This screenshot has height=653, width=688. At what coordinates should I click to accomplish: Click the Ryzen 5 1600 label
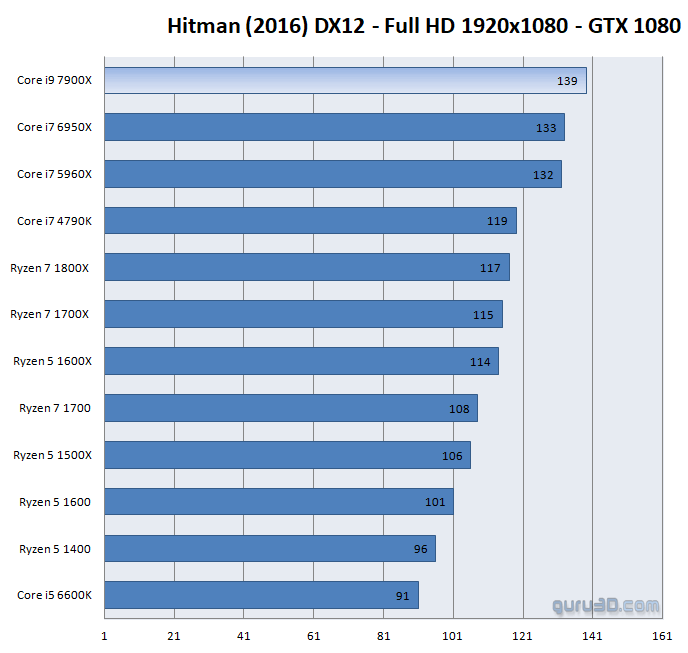[55, 502]
